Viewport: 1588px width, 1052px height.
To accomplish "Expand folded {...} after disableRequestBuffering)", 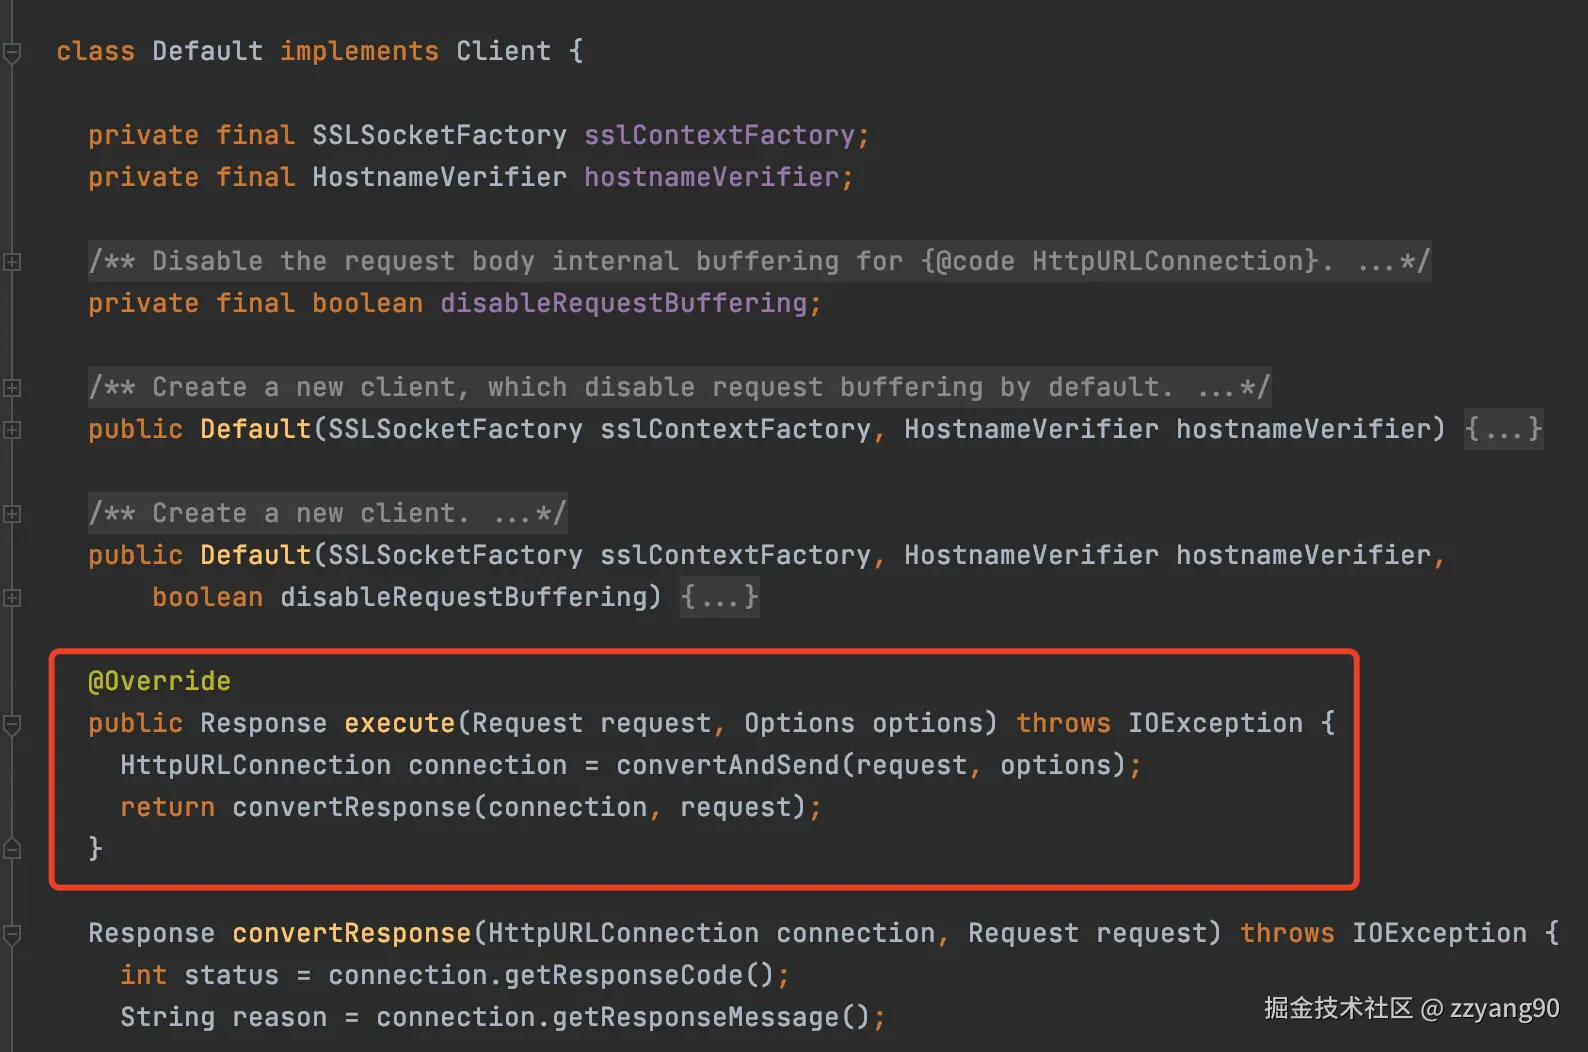I will pyautogui.click(x=719, y=598).
